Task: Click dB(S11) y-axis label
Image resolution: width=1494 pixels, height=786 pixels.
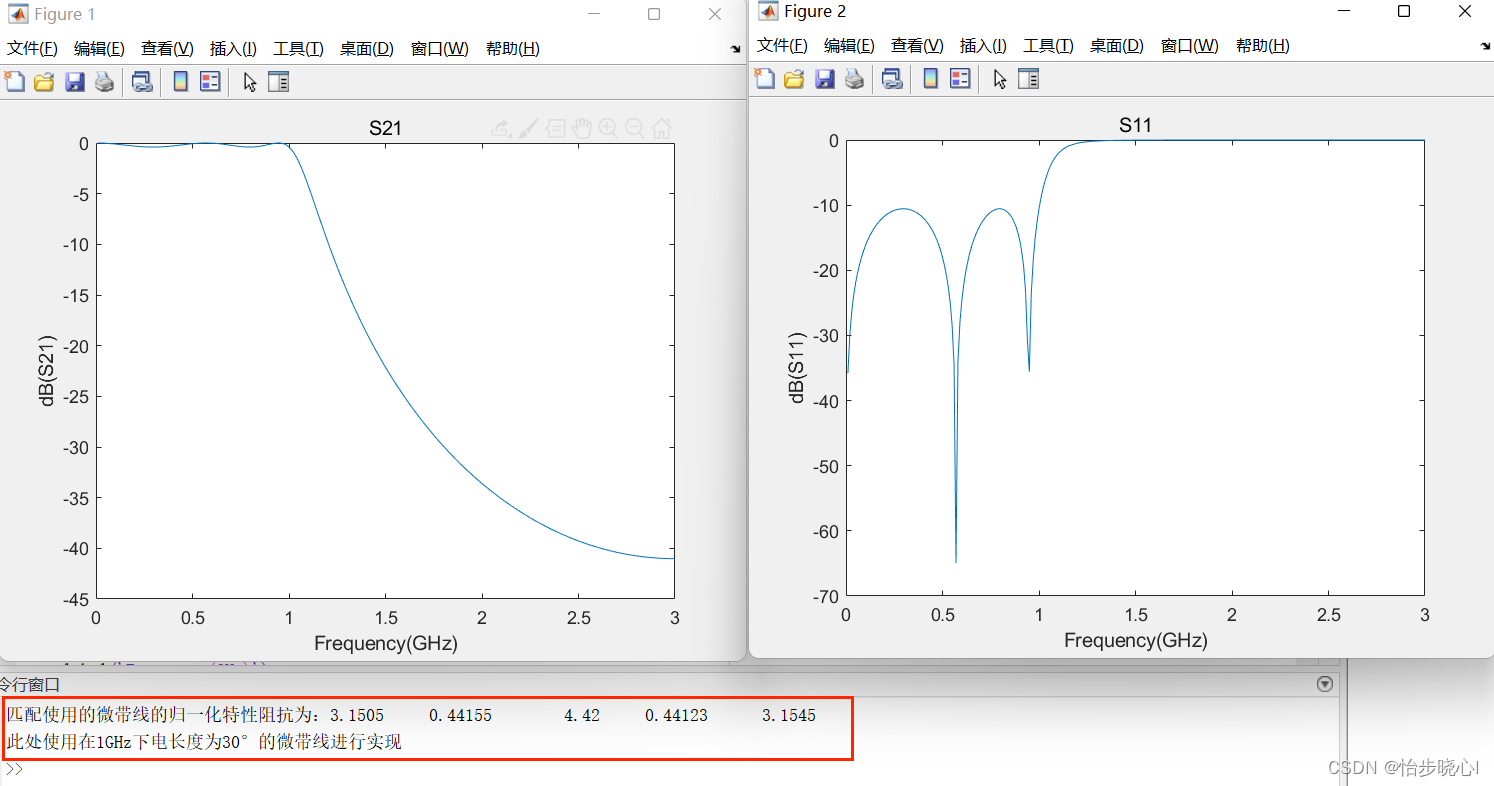Action: click(x=796, y=367)
